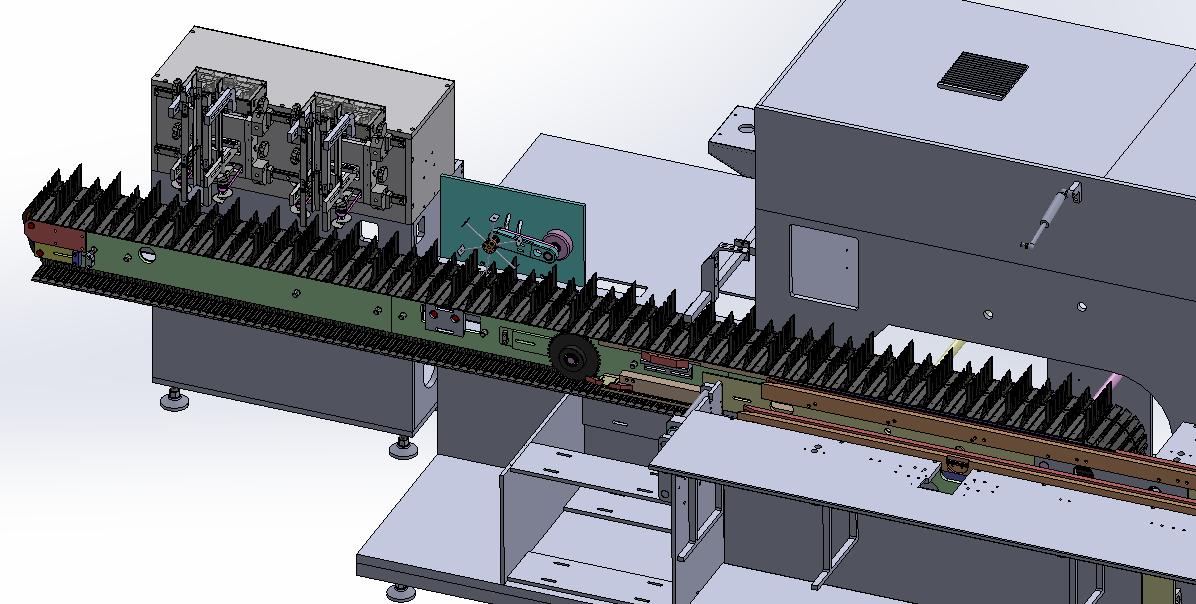Click the red end cap of the conveyor

tap(55, 237)
